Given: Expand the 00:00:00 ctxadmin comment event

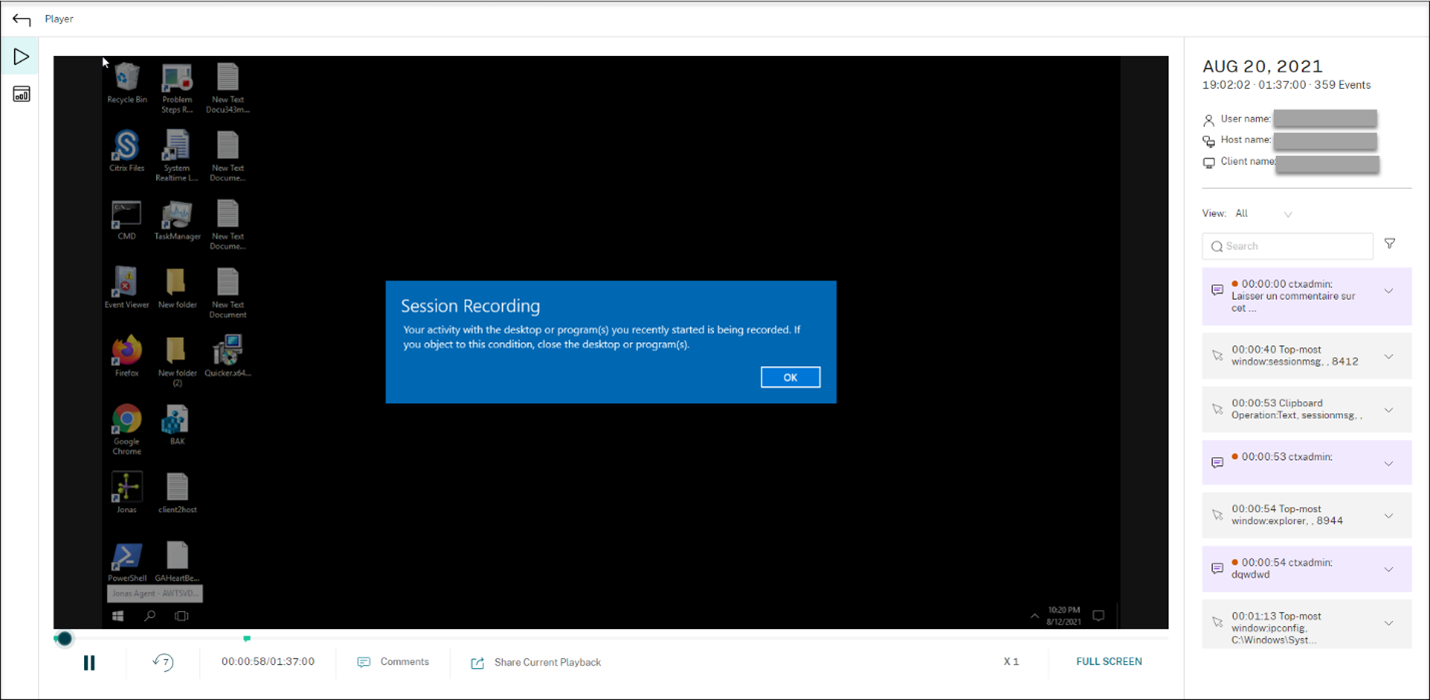Looking at the screenshot, I should click(1388, 291).
